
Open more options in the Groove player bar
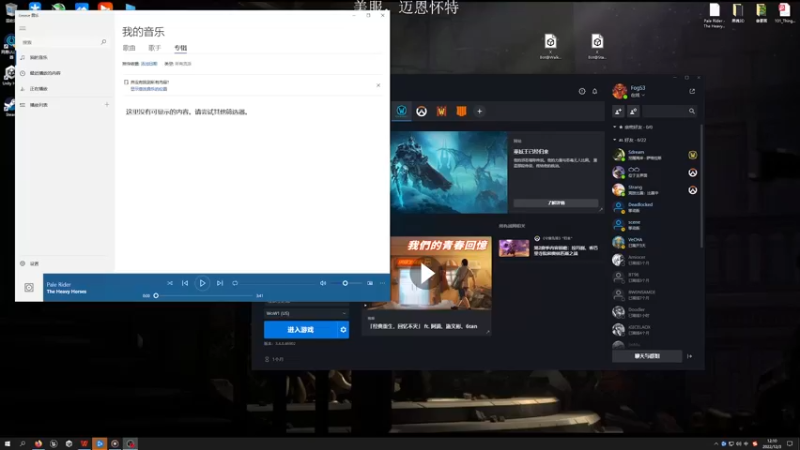point(383,283)
